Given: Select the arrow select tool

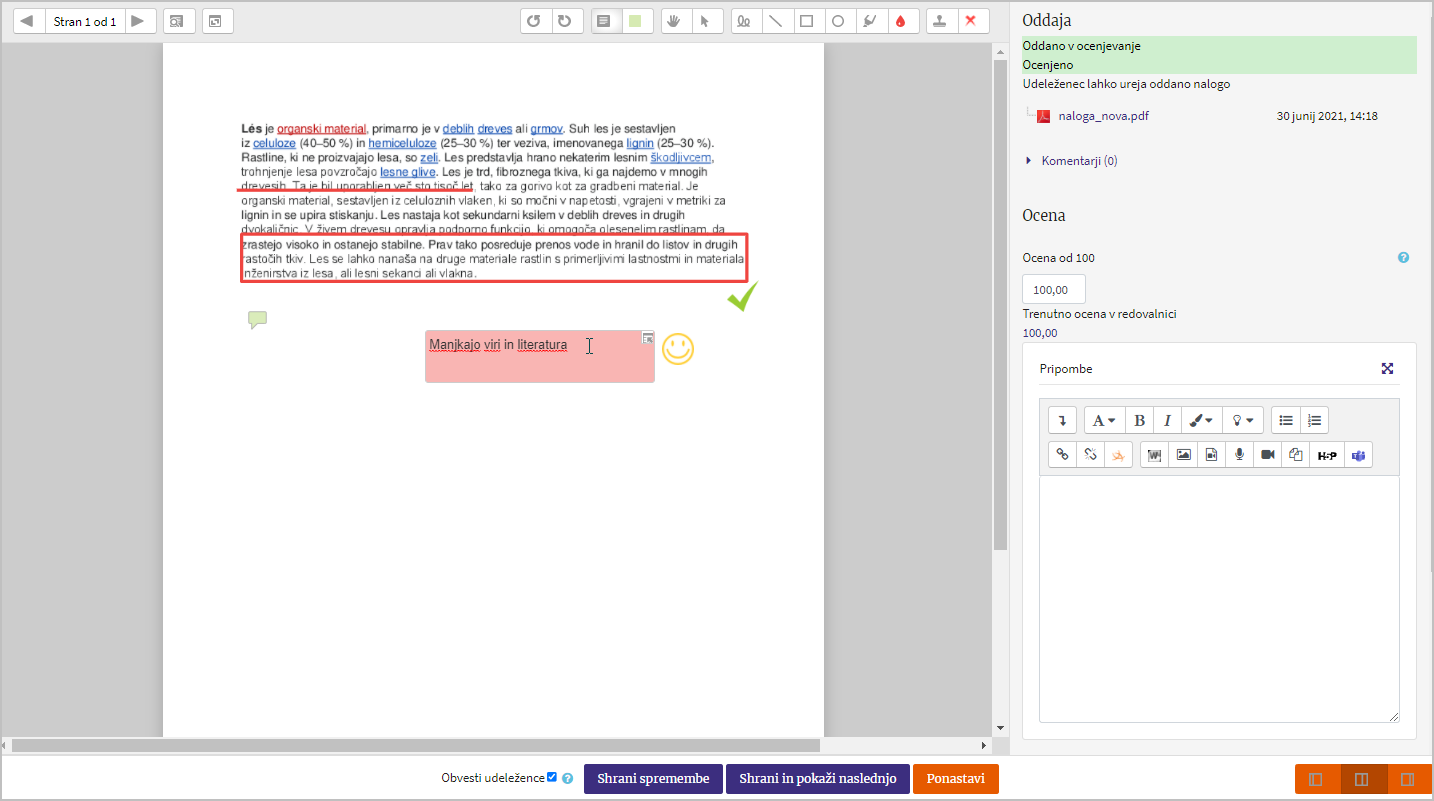Looking at the screenshot, I should tap(706, 21).
